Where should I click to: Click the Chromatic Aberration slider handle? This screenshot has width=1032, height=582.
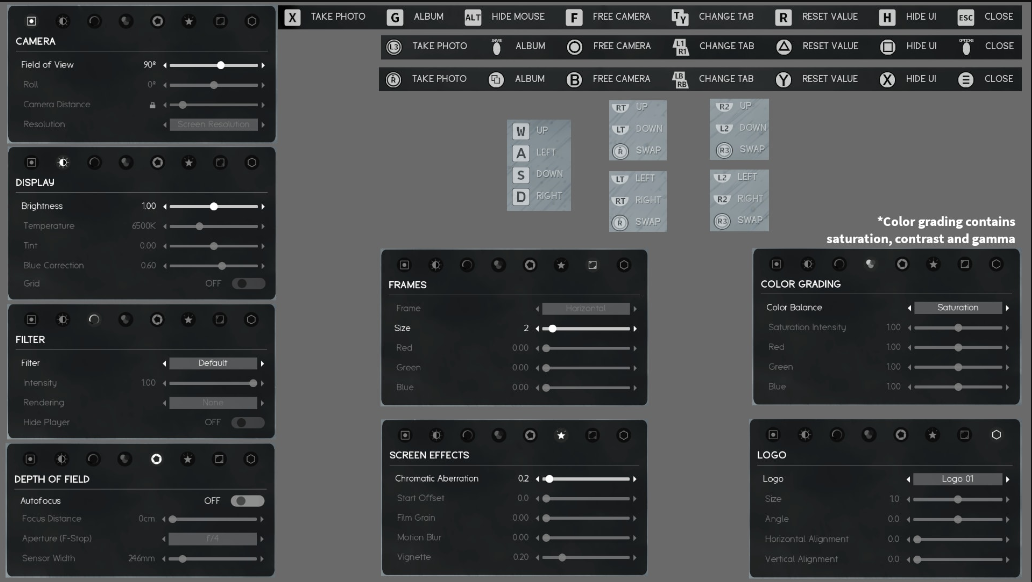[549, 479]
